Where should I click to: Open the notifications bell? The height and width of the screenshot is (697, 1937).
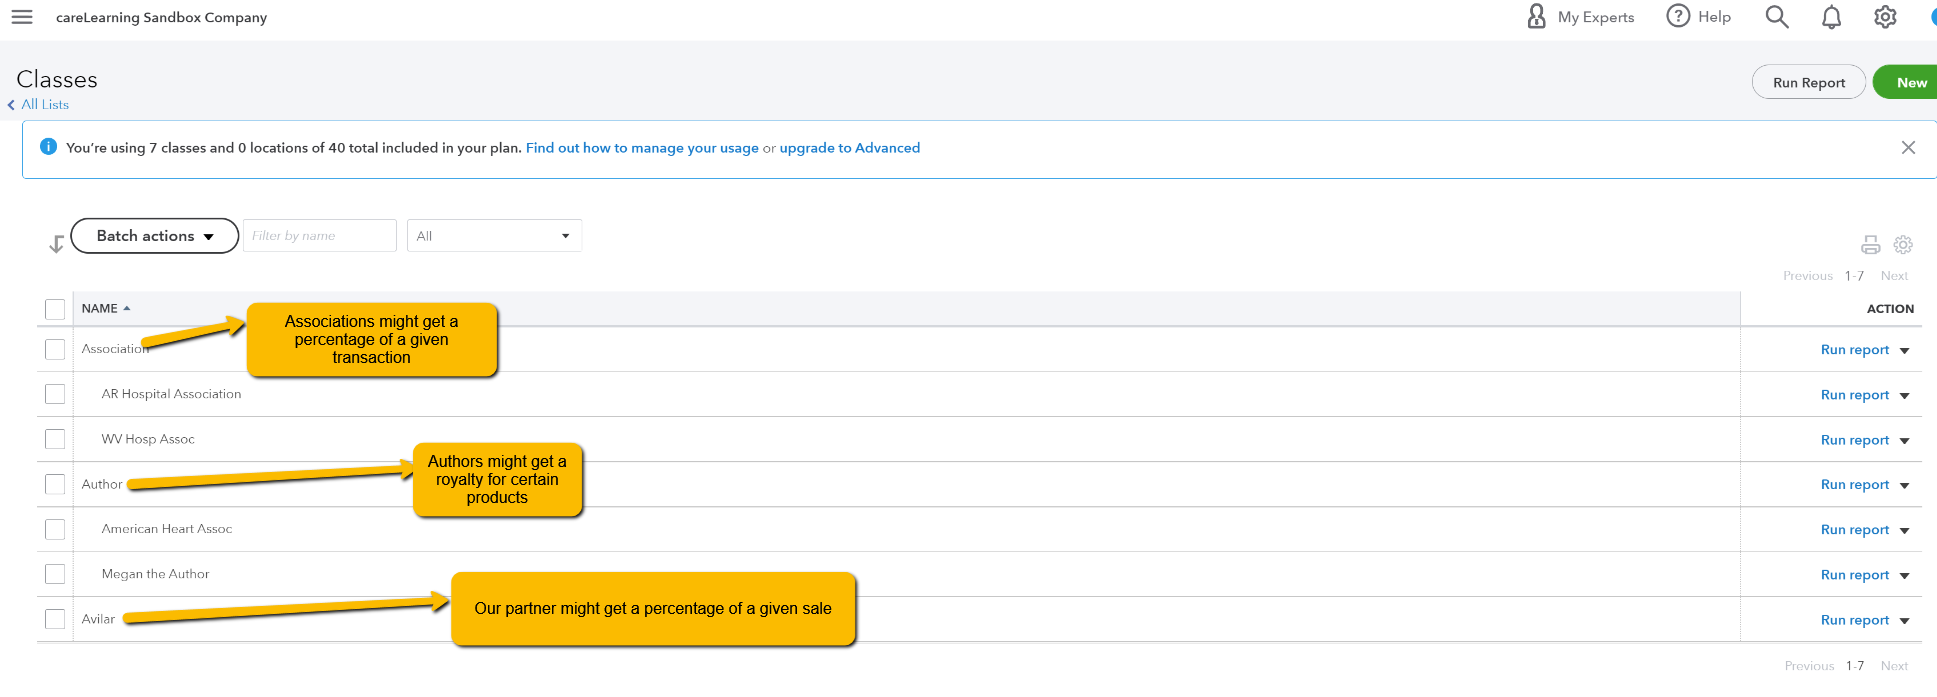pos(1831,17)
